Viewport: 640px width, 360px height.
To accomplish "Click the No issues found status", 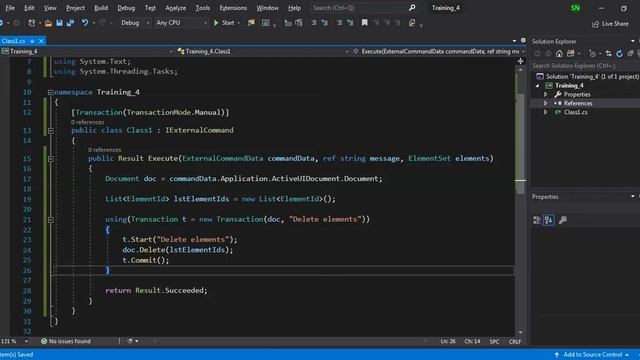I will tap(66, 341).
